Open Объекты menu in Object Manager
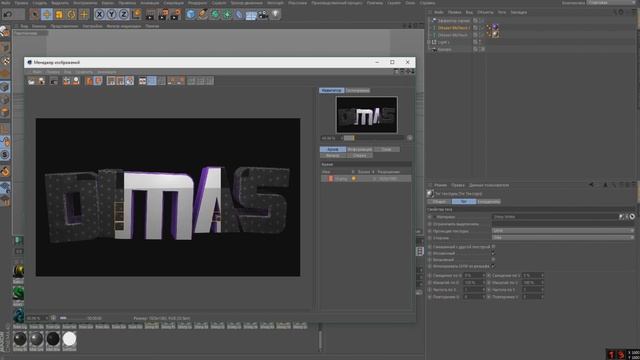Screen dimensions: 640x360 coord(485,12)
